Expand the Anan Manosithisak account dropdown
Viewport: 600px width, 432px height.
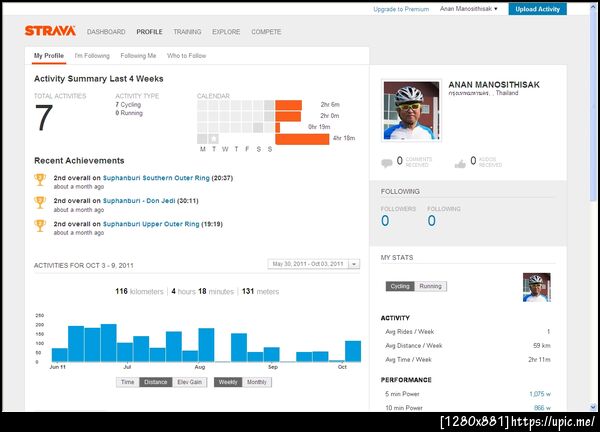[468, 8]
